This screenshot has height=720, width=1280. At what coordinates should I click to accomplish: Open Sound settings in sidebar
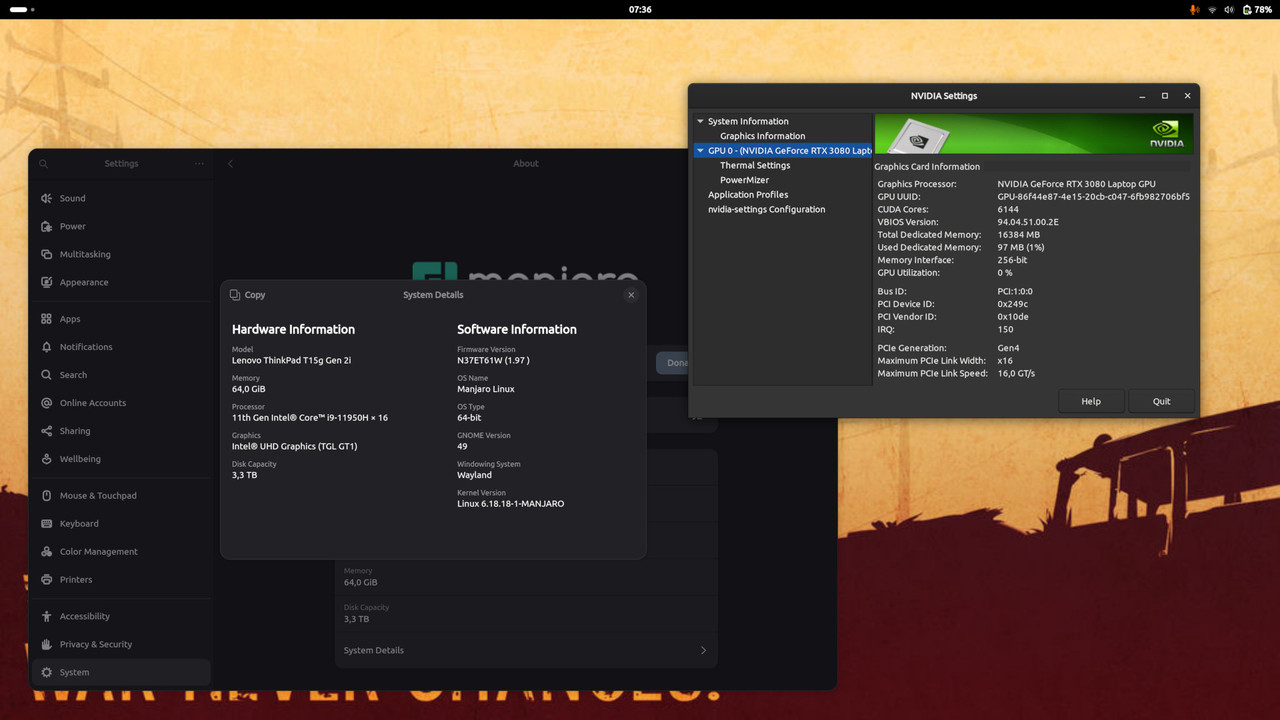pyautogui.click(x=121, y=198)
